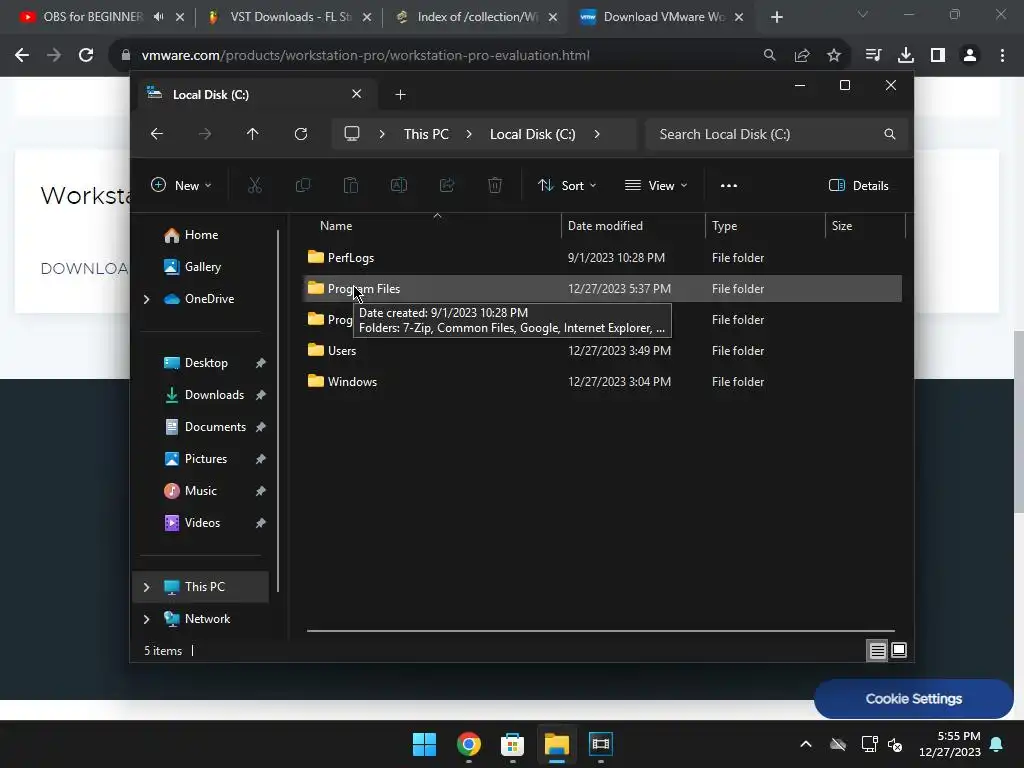Click chevron after Local Disk (C:) in breadcrumb
Viewport: 1024px width, 768px height.
coord(597,134)
